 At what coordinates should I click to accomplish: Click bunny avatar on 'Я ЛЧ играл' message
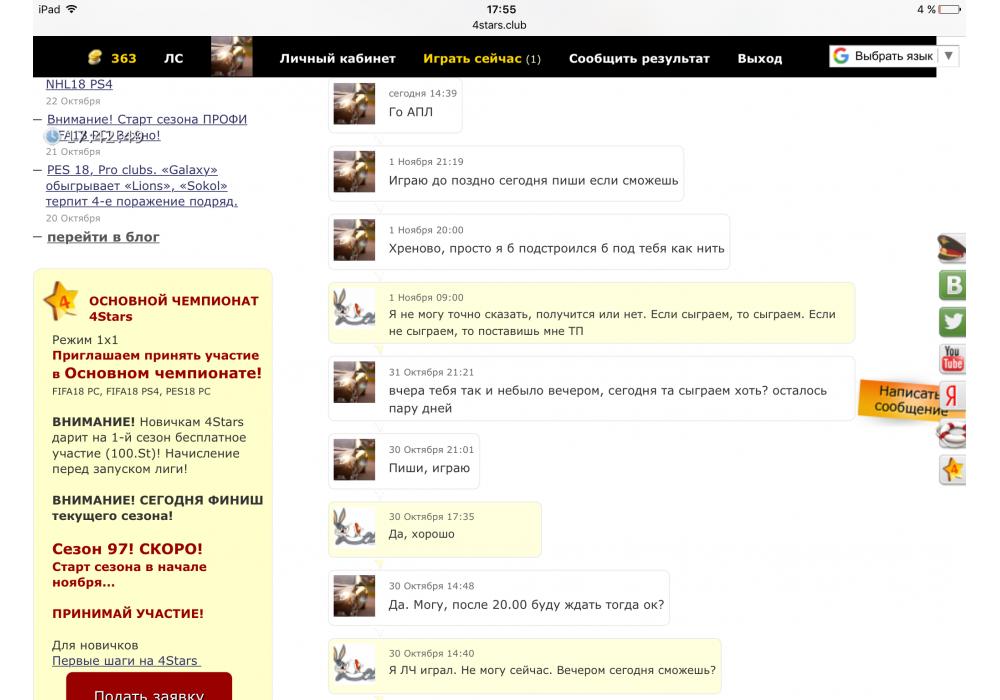(354, 663)
